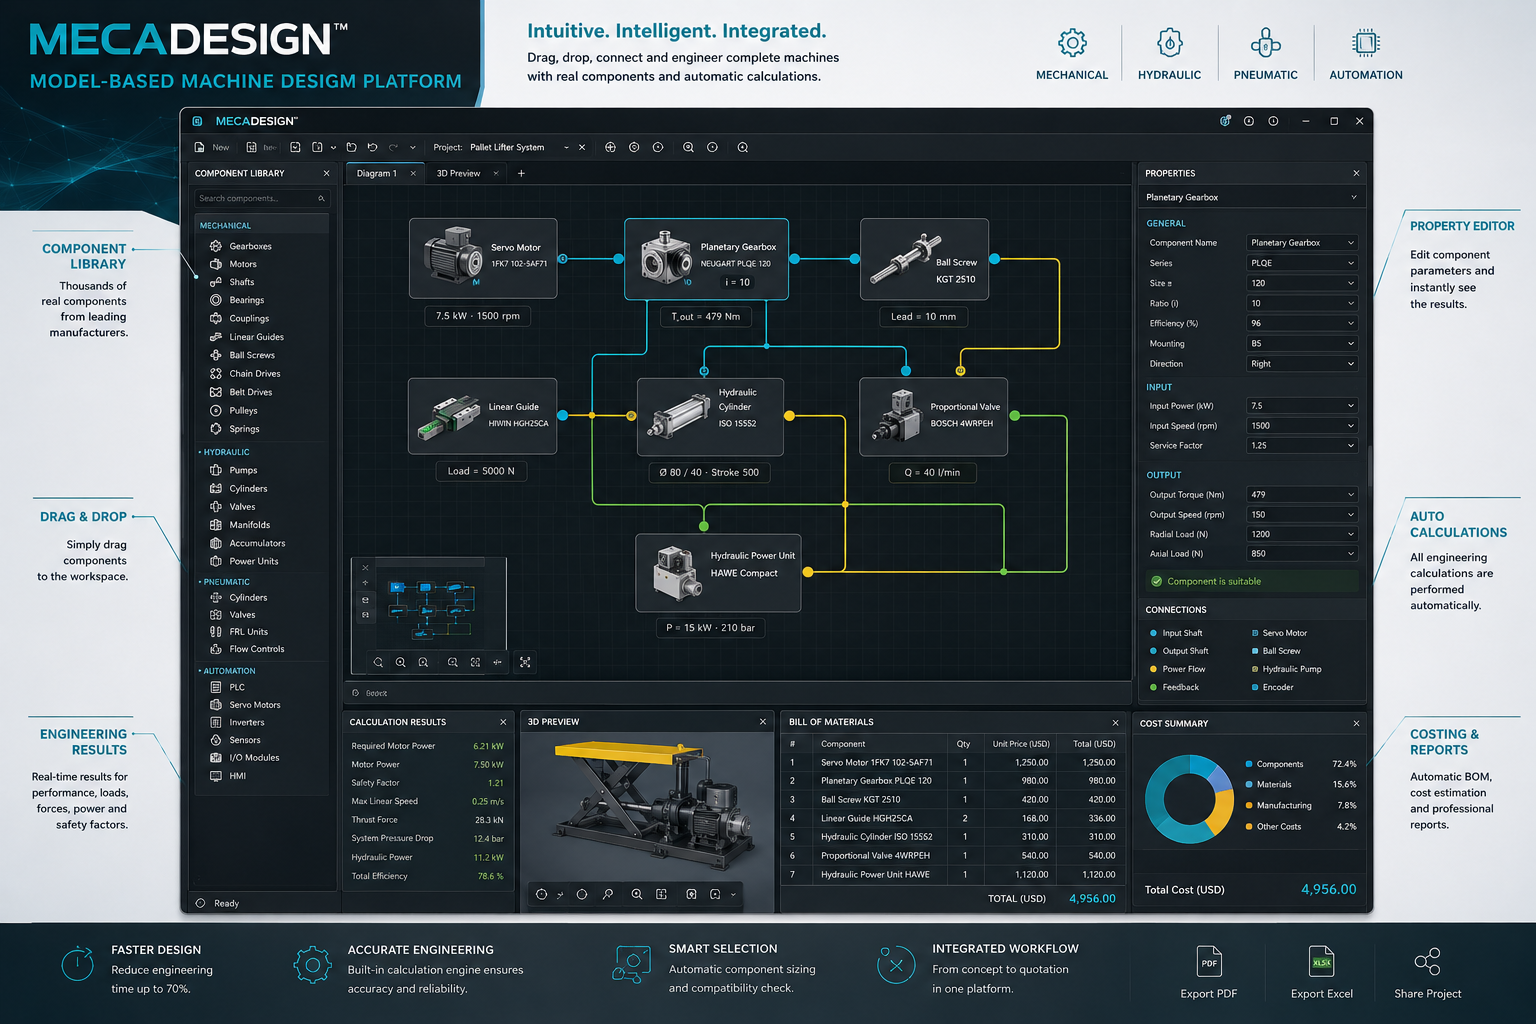Screen dimensions: 1536x1024
Task: Click the Pneumatic category icon in header
Action: click(x=1265, y=43)
